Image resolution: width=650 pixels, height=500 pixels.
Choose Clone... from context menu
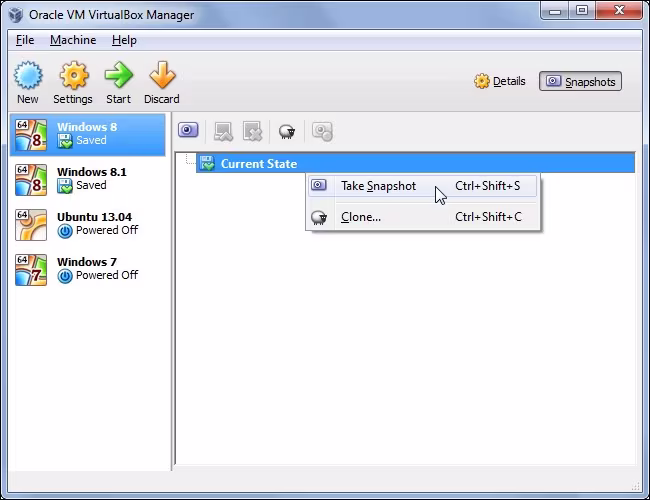[423, 217]
